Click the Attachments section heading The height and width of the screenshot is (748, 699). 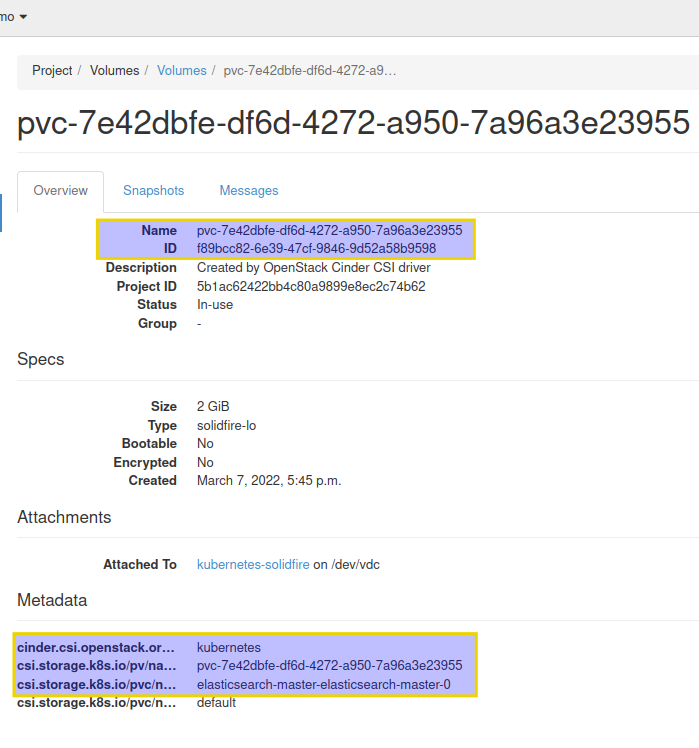click(x=64, y=517)
